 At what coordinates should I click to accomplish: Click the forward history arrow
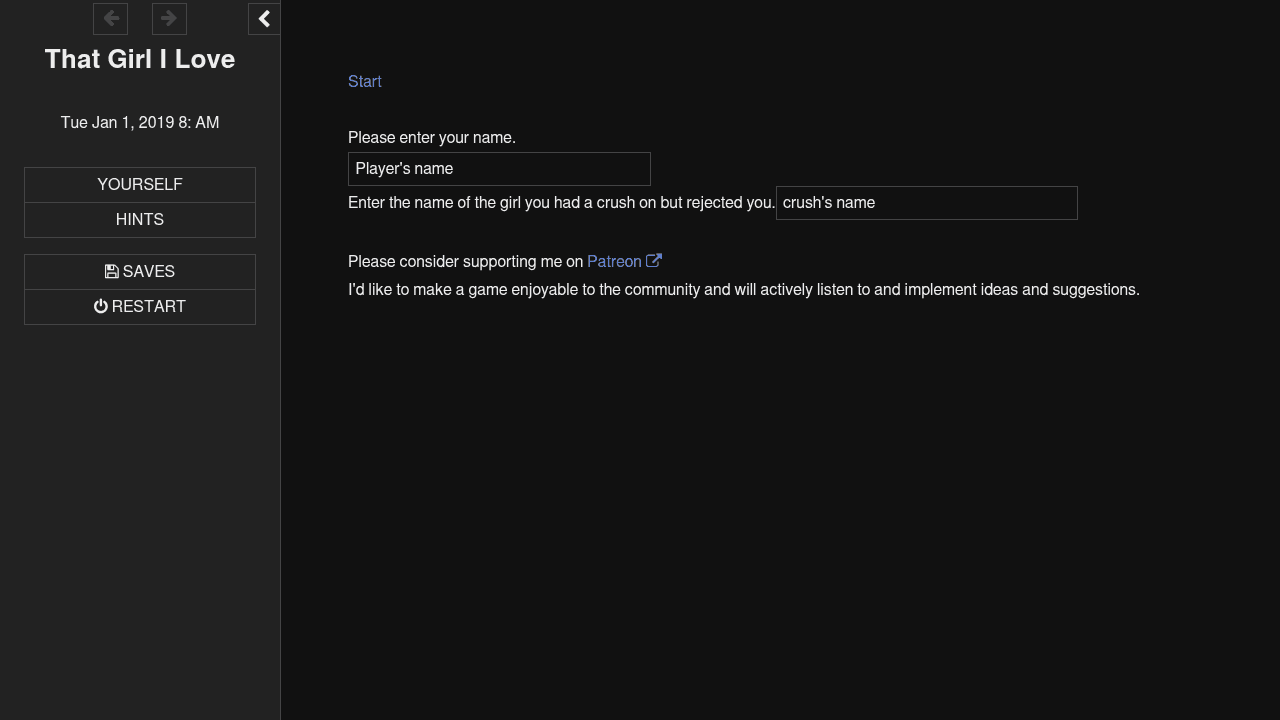tap(169, 18)
